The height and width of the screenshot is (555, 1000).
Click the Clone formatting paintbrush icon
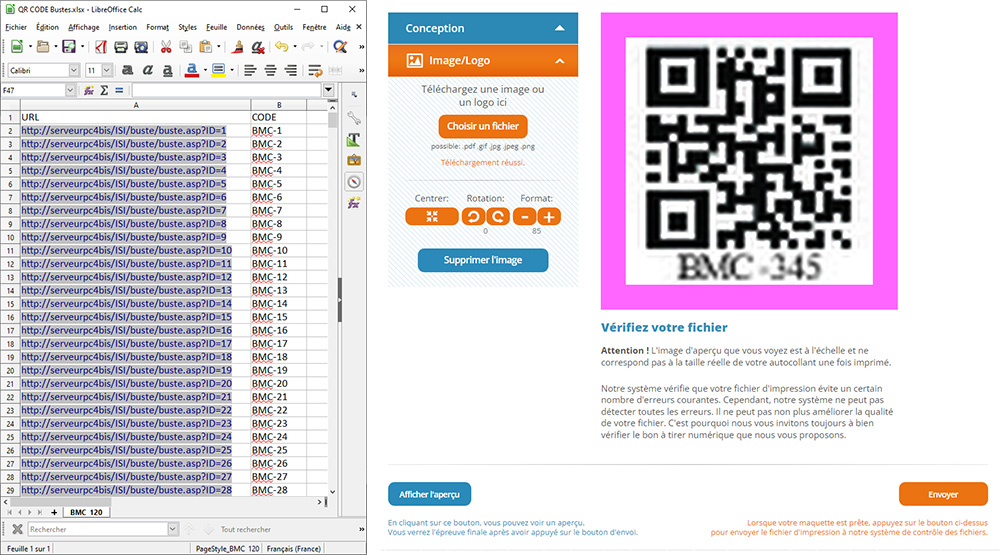coord(238,47)
